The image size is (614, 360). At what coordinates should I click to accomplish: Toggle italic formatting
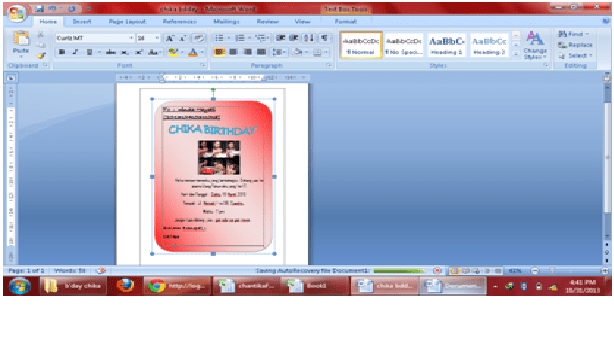(75, 52)
